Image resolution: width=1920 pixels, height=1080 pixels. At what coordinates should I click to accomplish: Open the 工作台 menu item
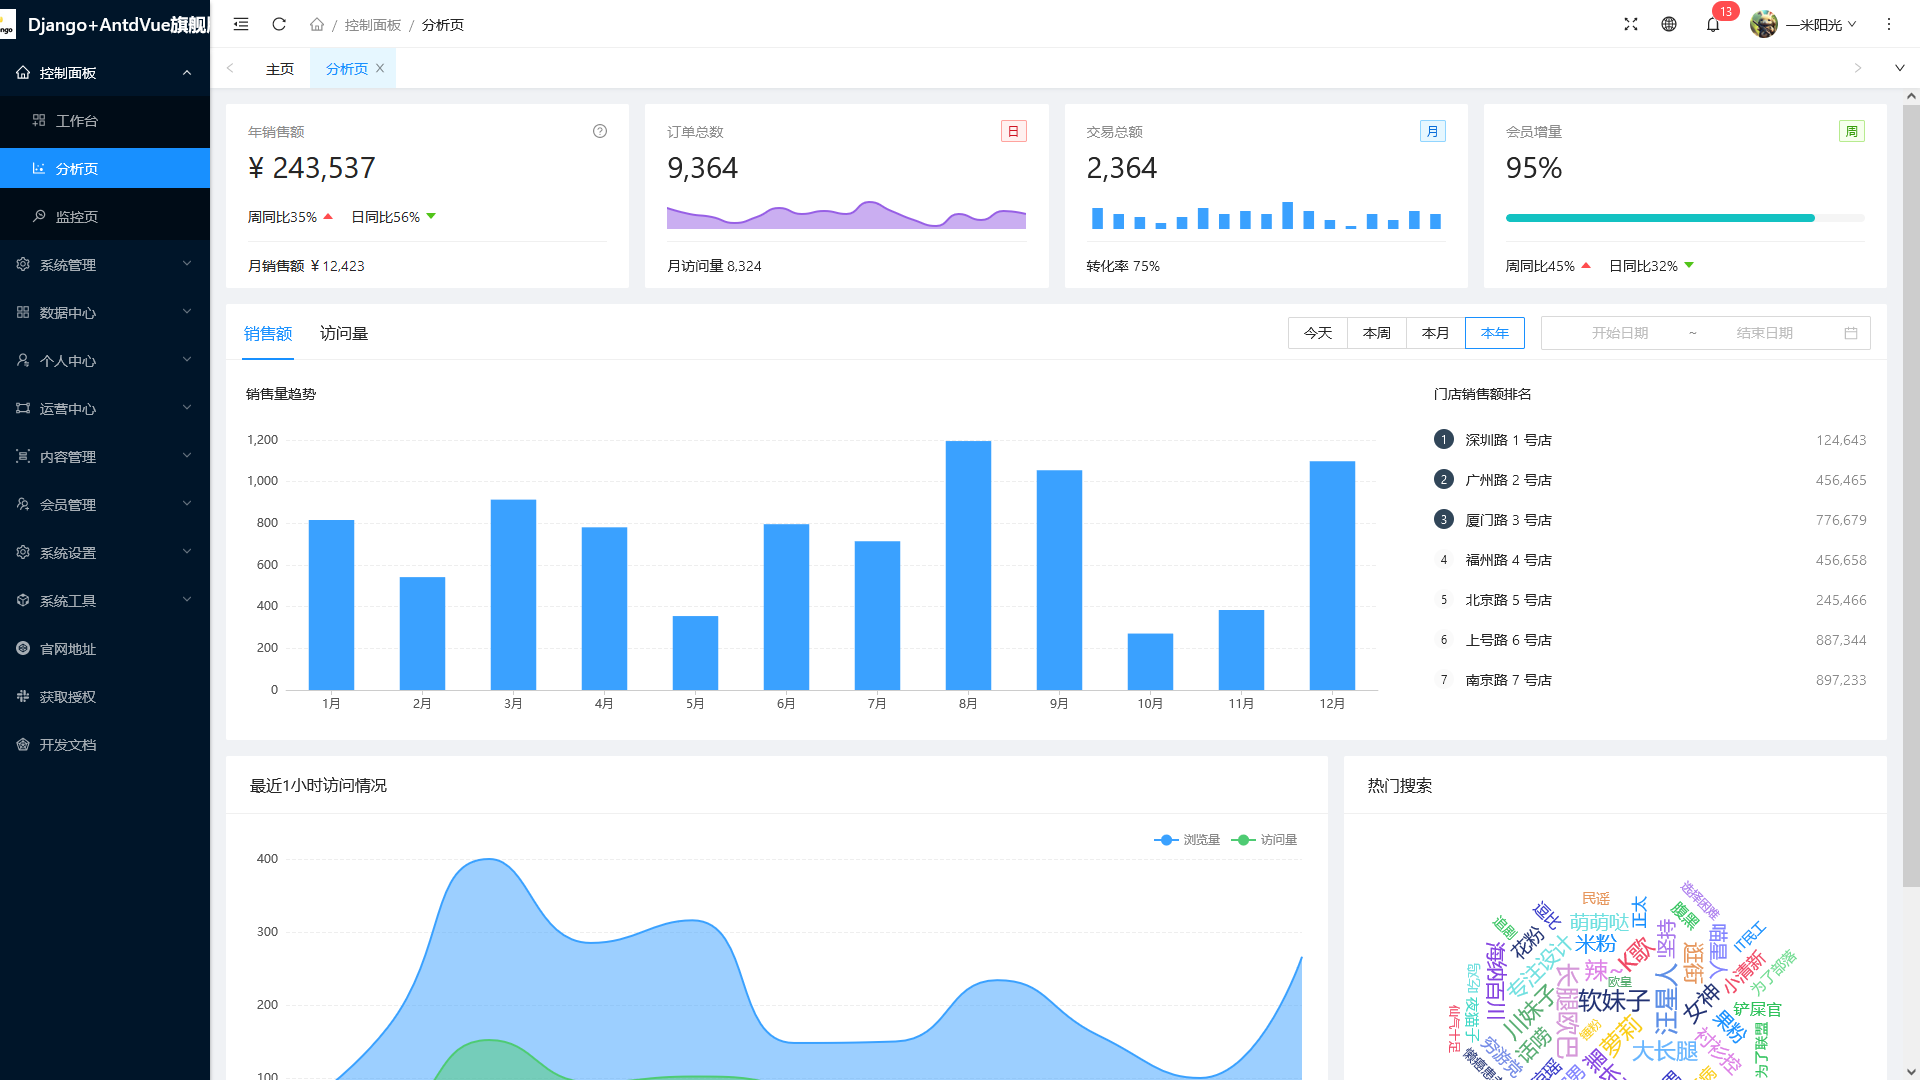[x=77, y=121]
